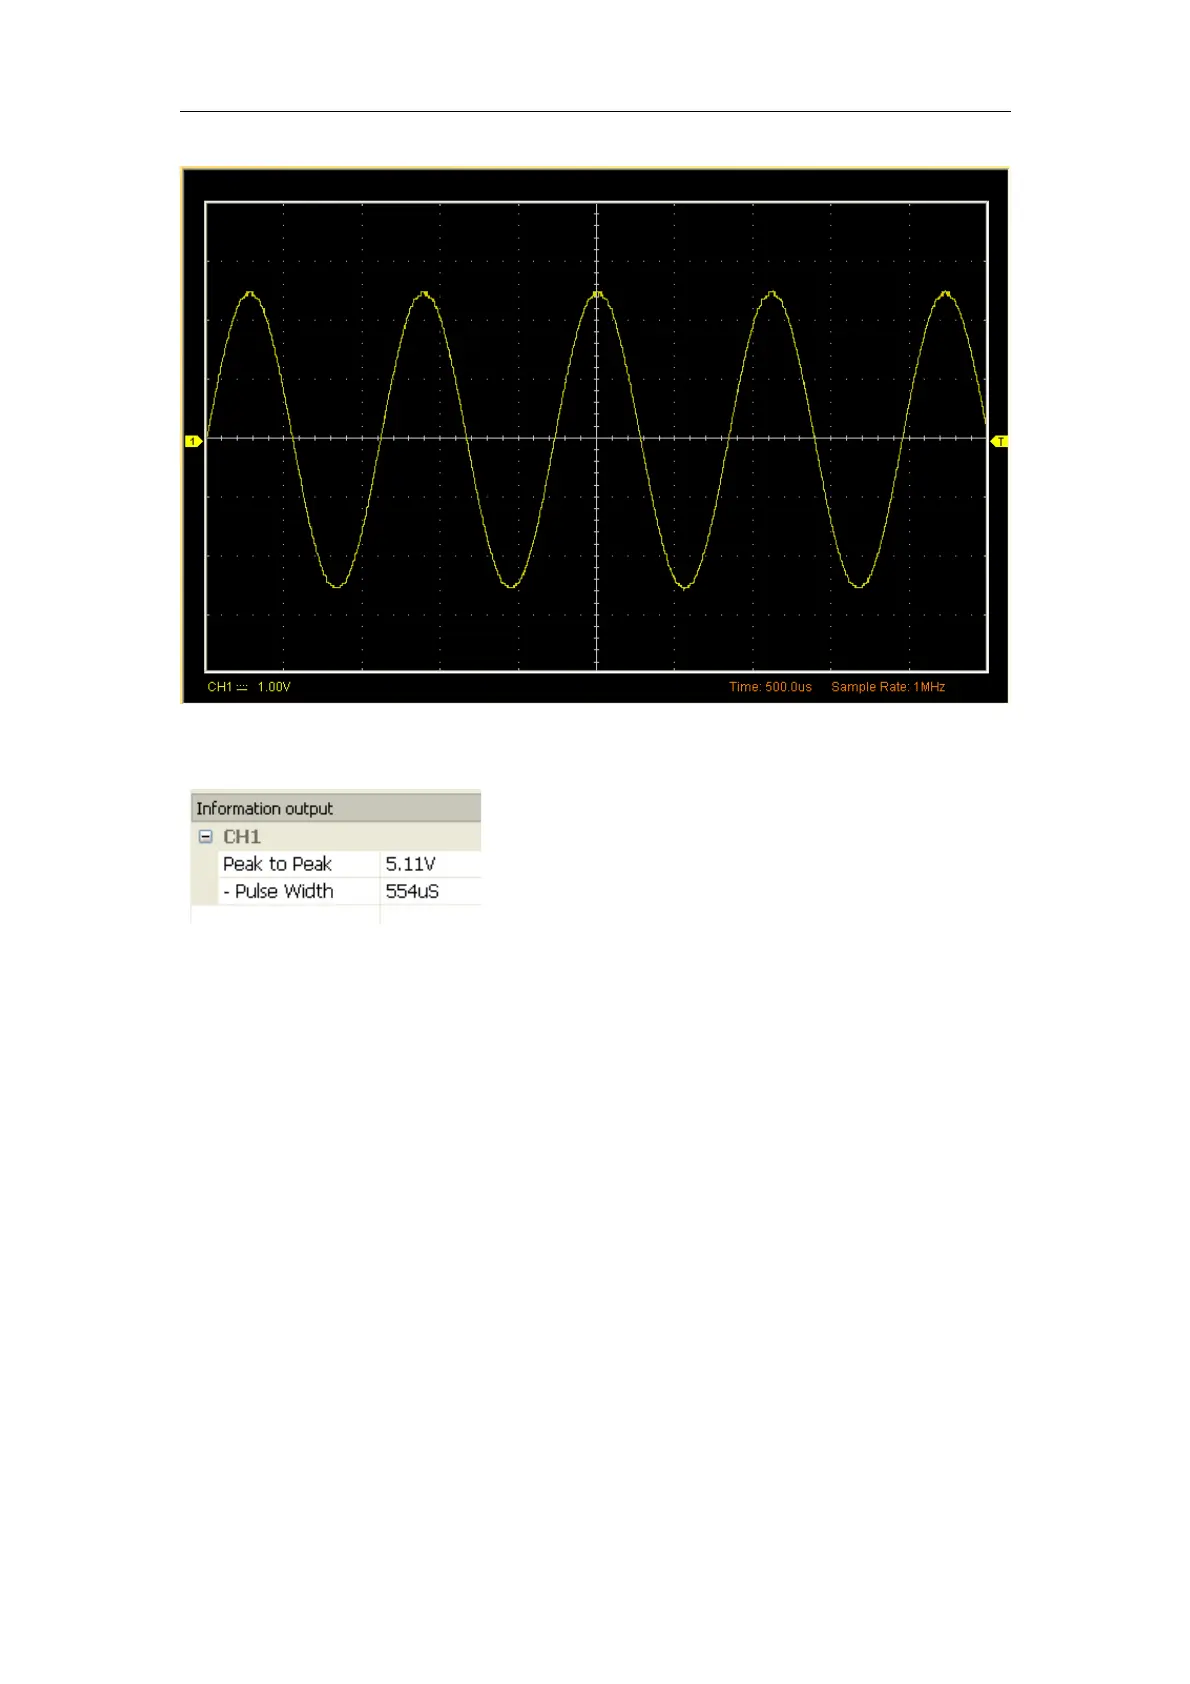Click the CH1 1.00V scale readout
Viewport: 1190px width, 1684px height.
pyautogui.click(x=249, y=687)
